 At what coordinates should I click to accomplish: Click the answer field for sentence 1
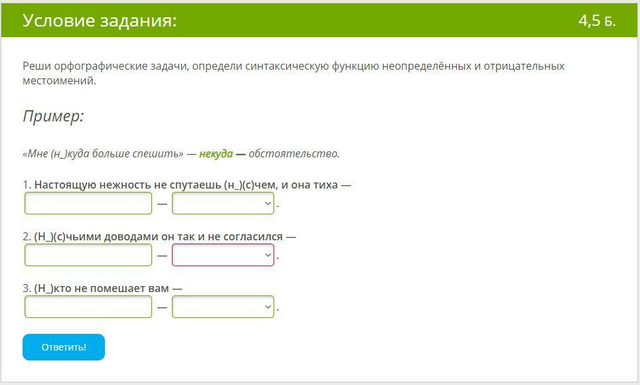tap(88, 203)
